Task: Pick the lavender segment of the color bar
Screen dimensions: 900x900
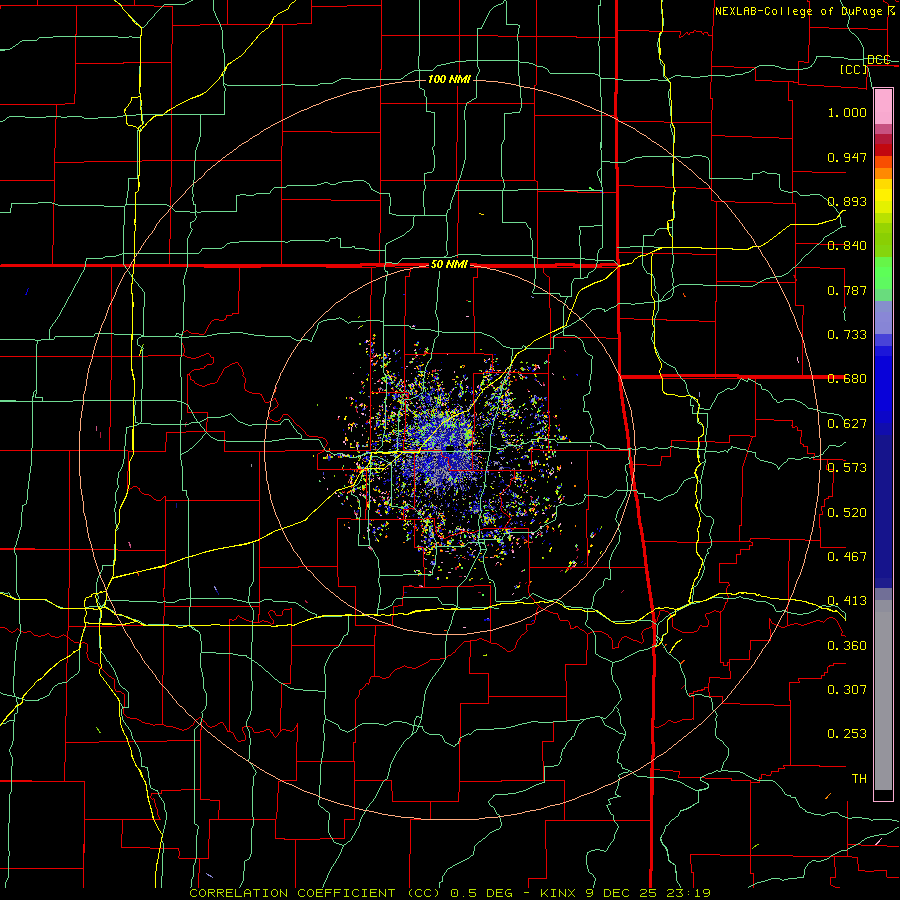Action: pyautogui.click(x=883, y=317)
